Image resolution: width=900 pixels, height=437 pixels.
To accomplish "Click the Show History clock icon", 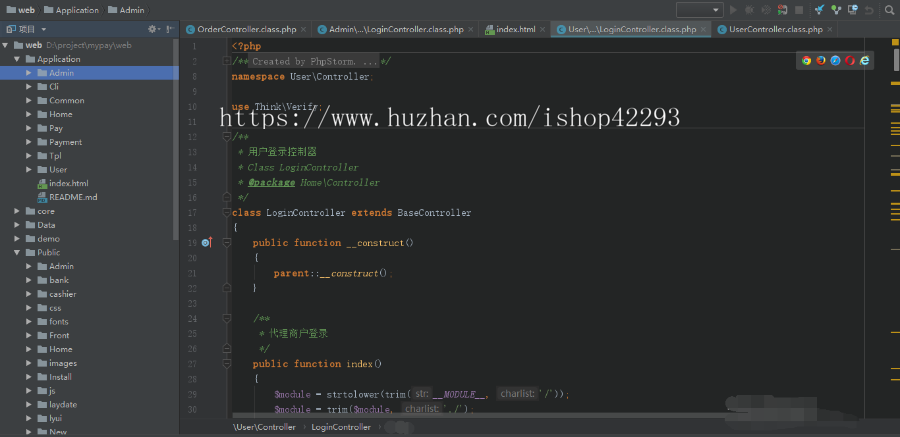I will tap(853, 10).
